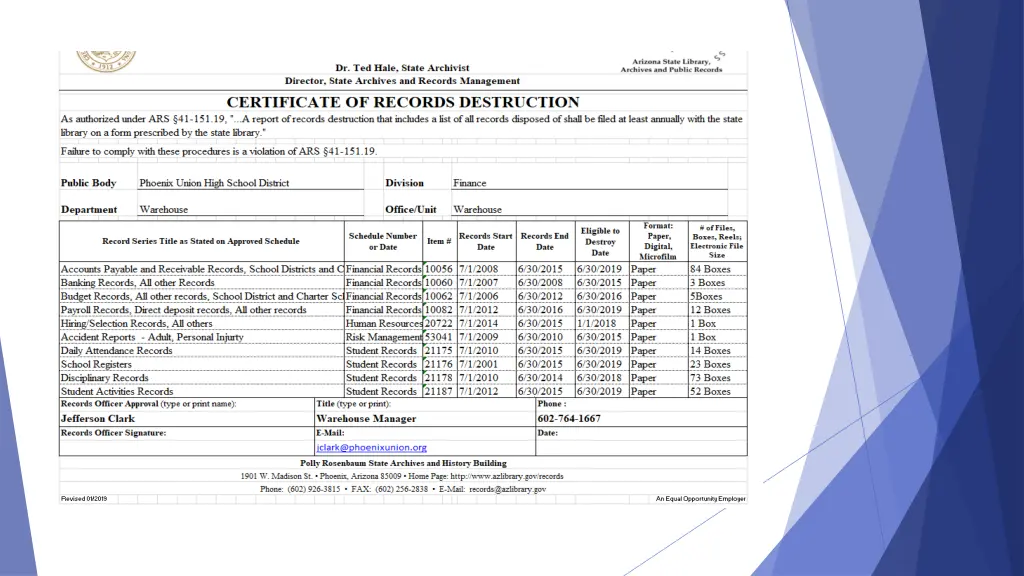Click the "# of Files, Boxes, Reels" column header
Screen dimensions: 1024x576
click(716, 241)
